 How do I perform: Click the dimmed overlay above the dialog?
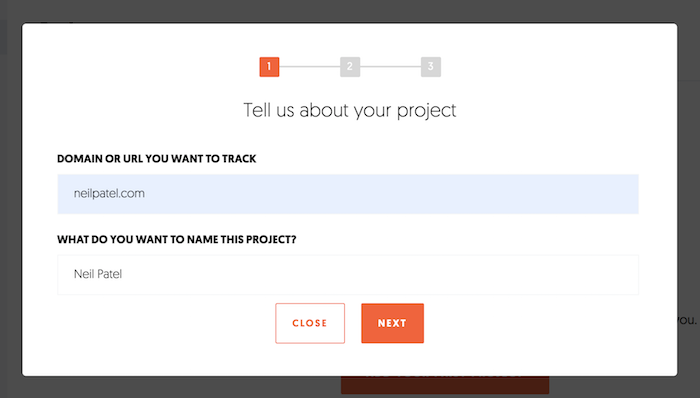pos(350,11)
